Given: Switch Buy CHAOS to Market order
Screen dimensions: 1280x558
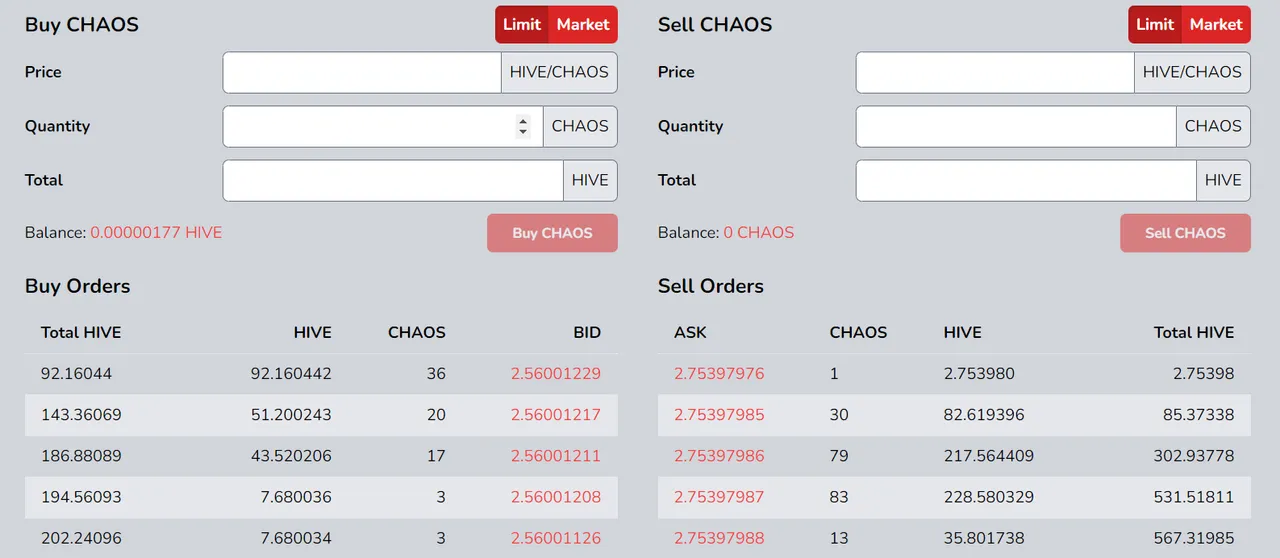Looking at the screenshot, I should (x=583, y=24).
